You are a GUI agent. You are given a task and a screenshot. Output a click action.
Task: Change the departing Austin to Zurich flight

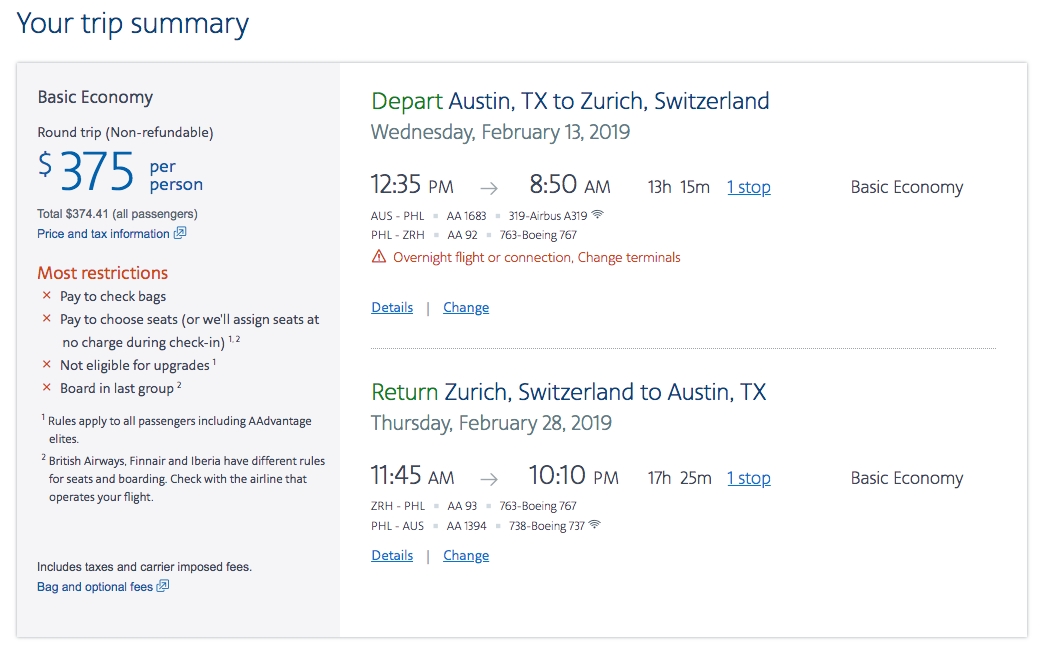[466, 308]
